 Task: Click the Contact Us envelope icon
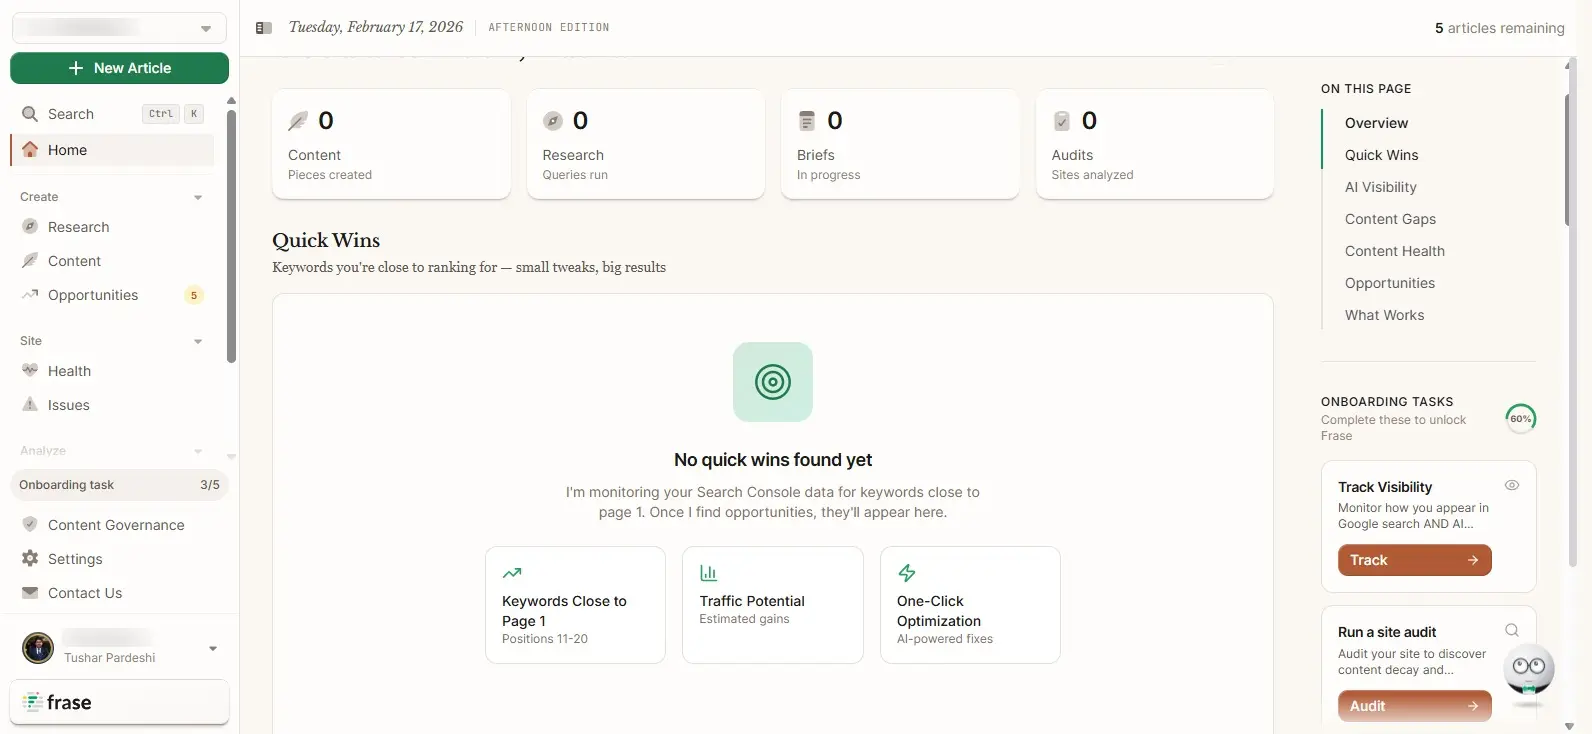pos(30,593)
